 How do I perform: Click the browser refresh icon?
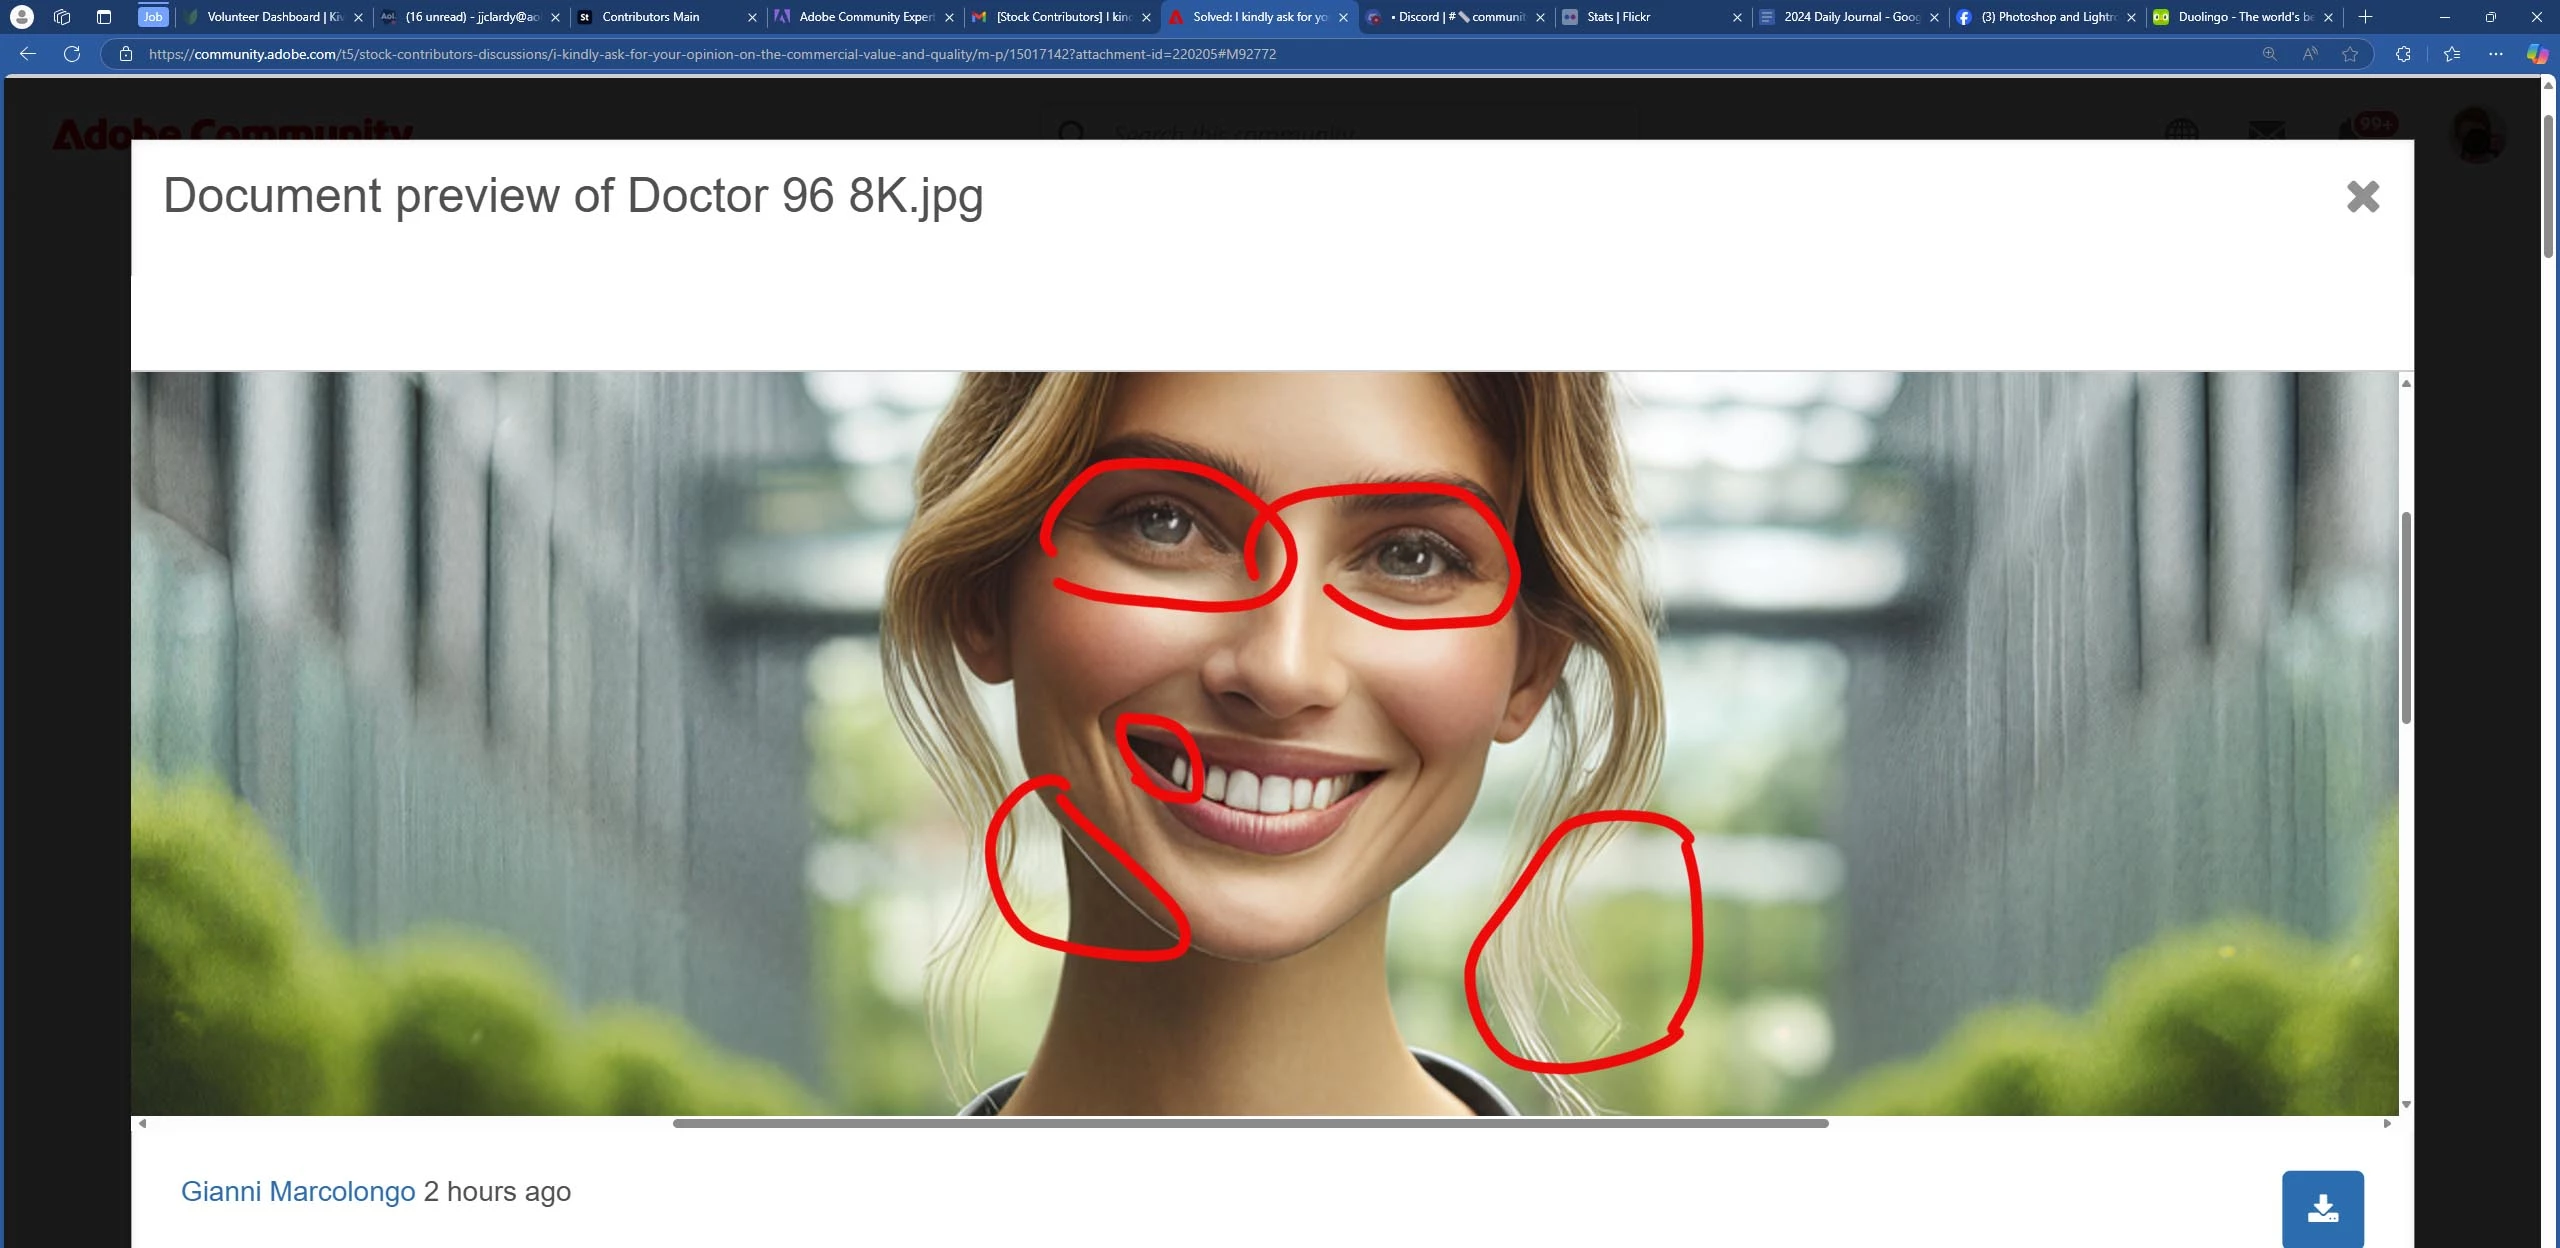[x=72, y=54]
